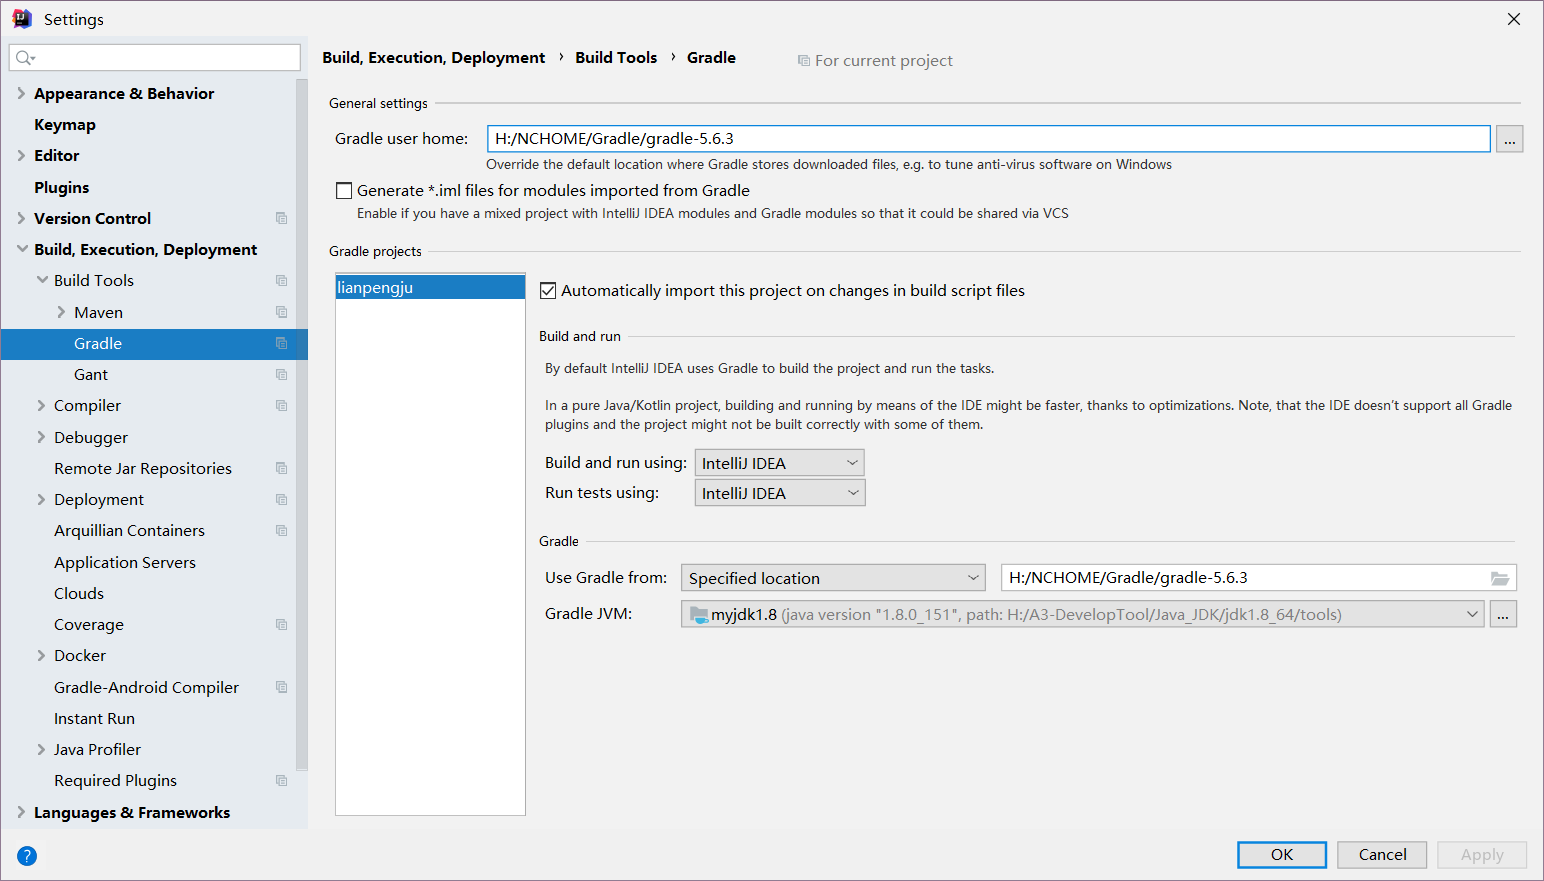Open folder browser for Gradle location path
1544x881 pixels.
click(x=1499, y=578)
